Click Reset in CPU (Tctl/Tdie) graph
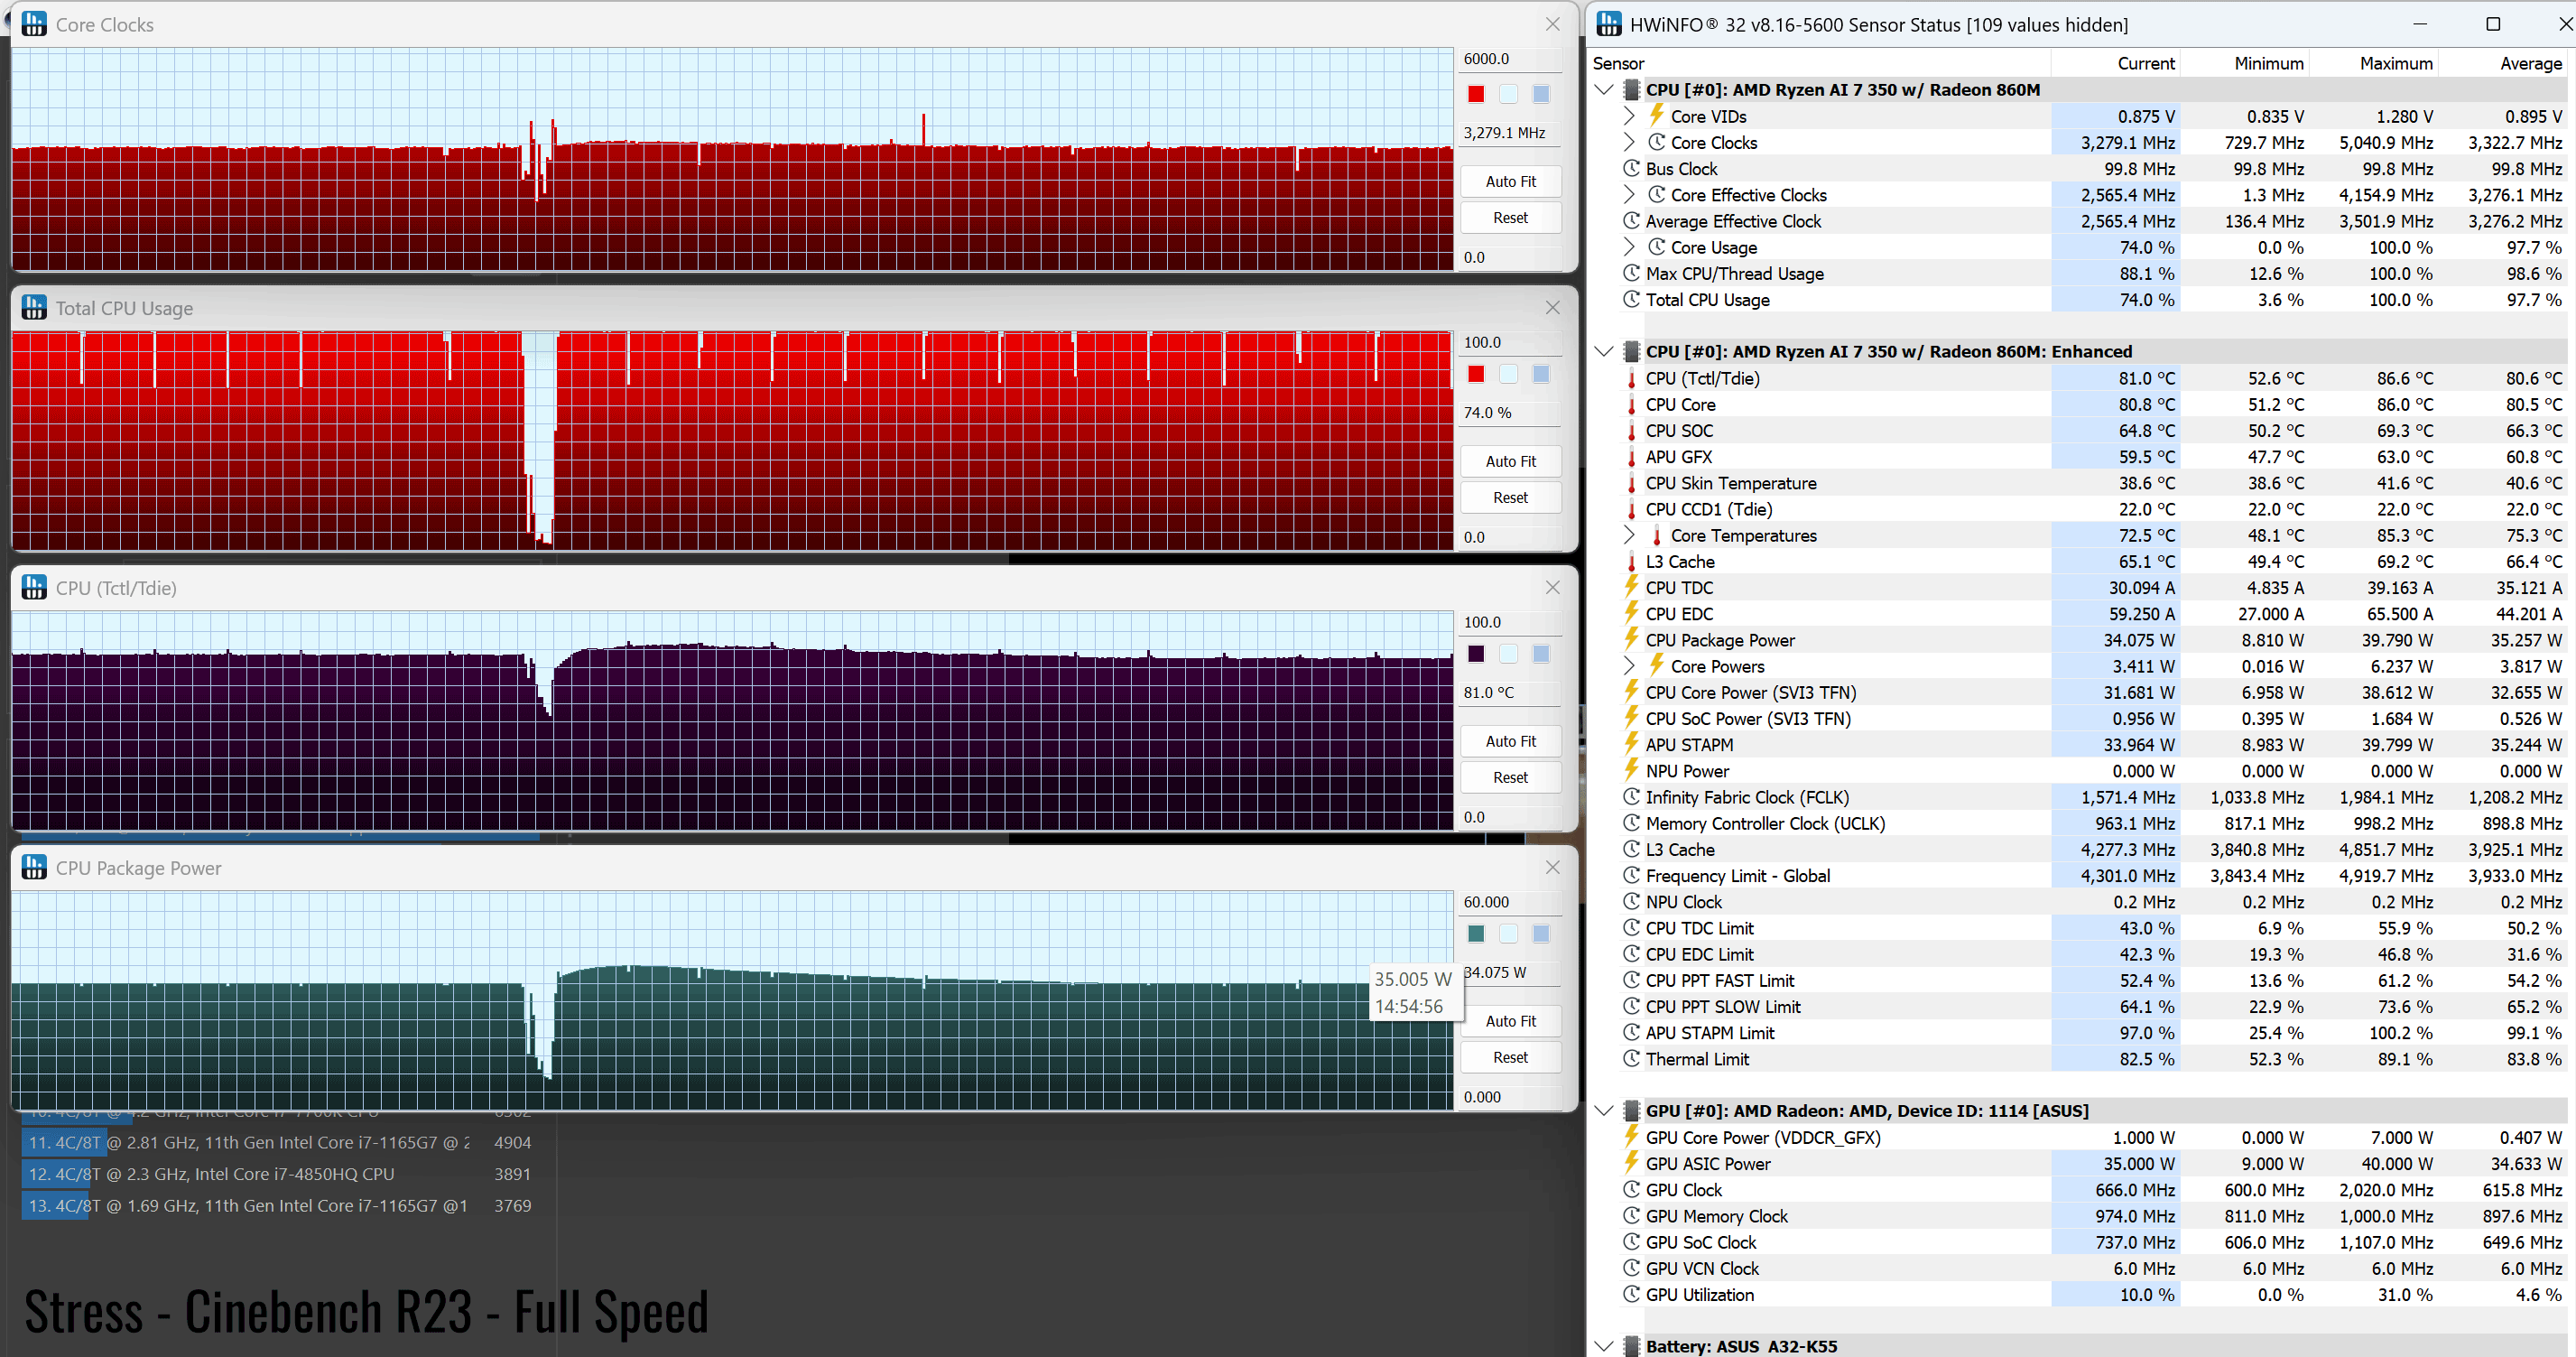 coord(1510,777)
